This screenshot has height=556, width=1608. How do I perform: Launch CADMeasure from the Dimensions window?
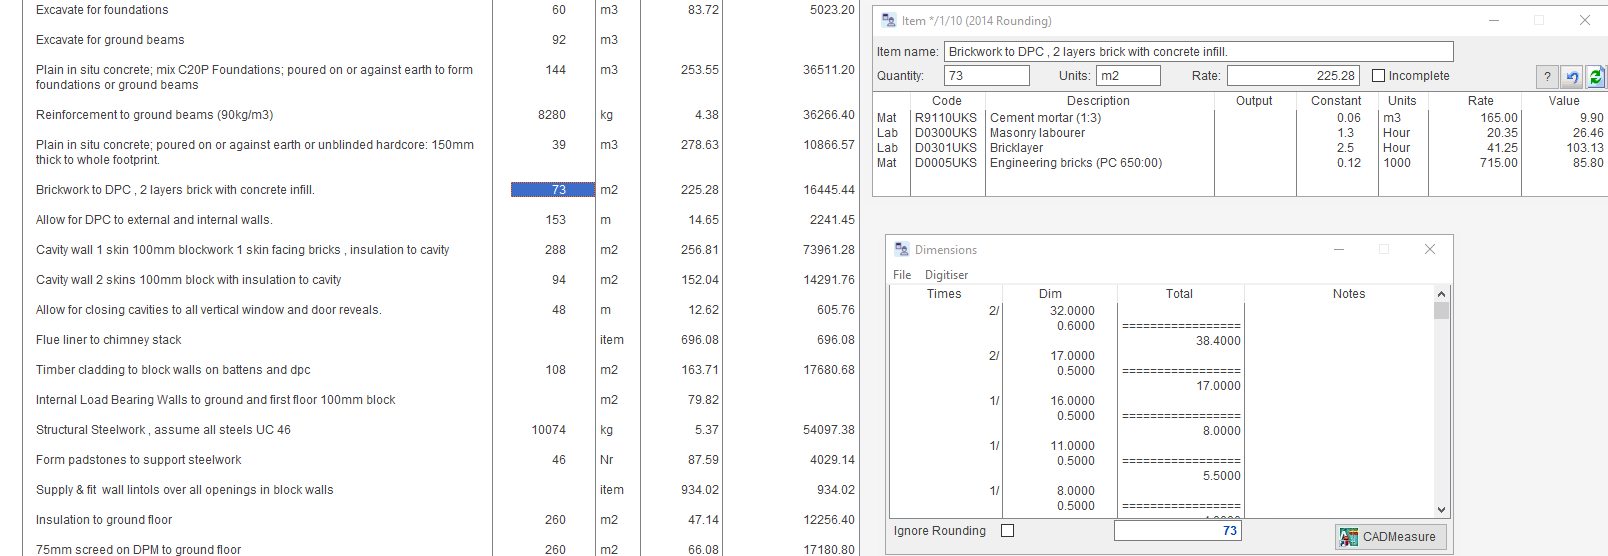coord(1389,537)
